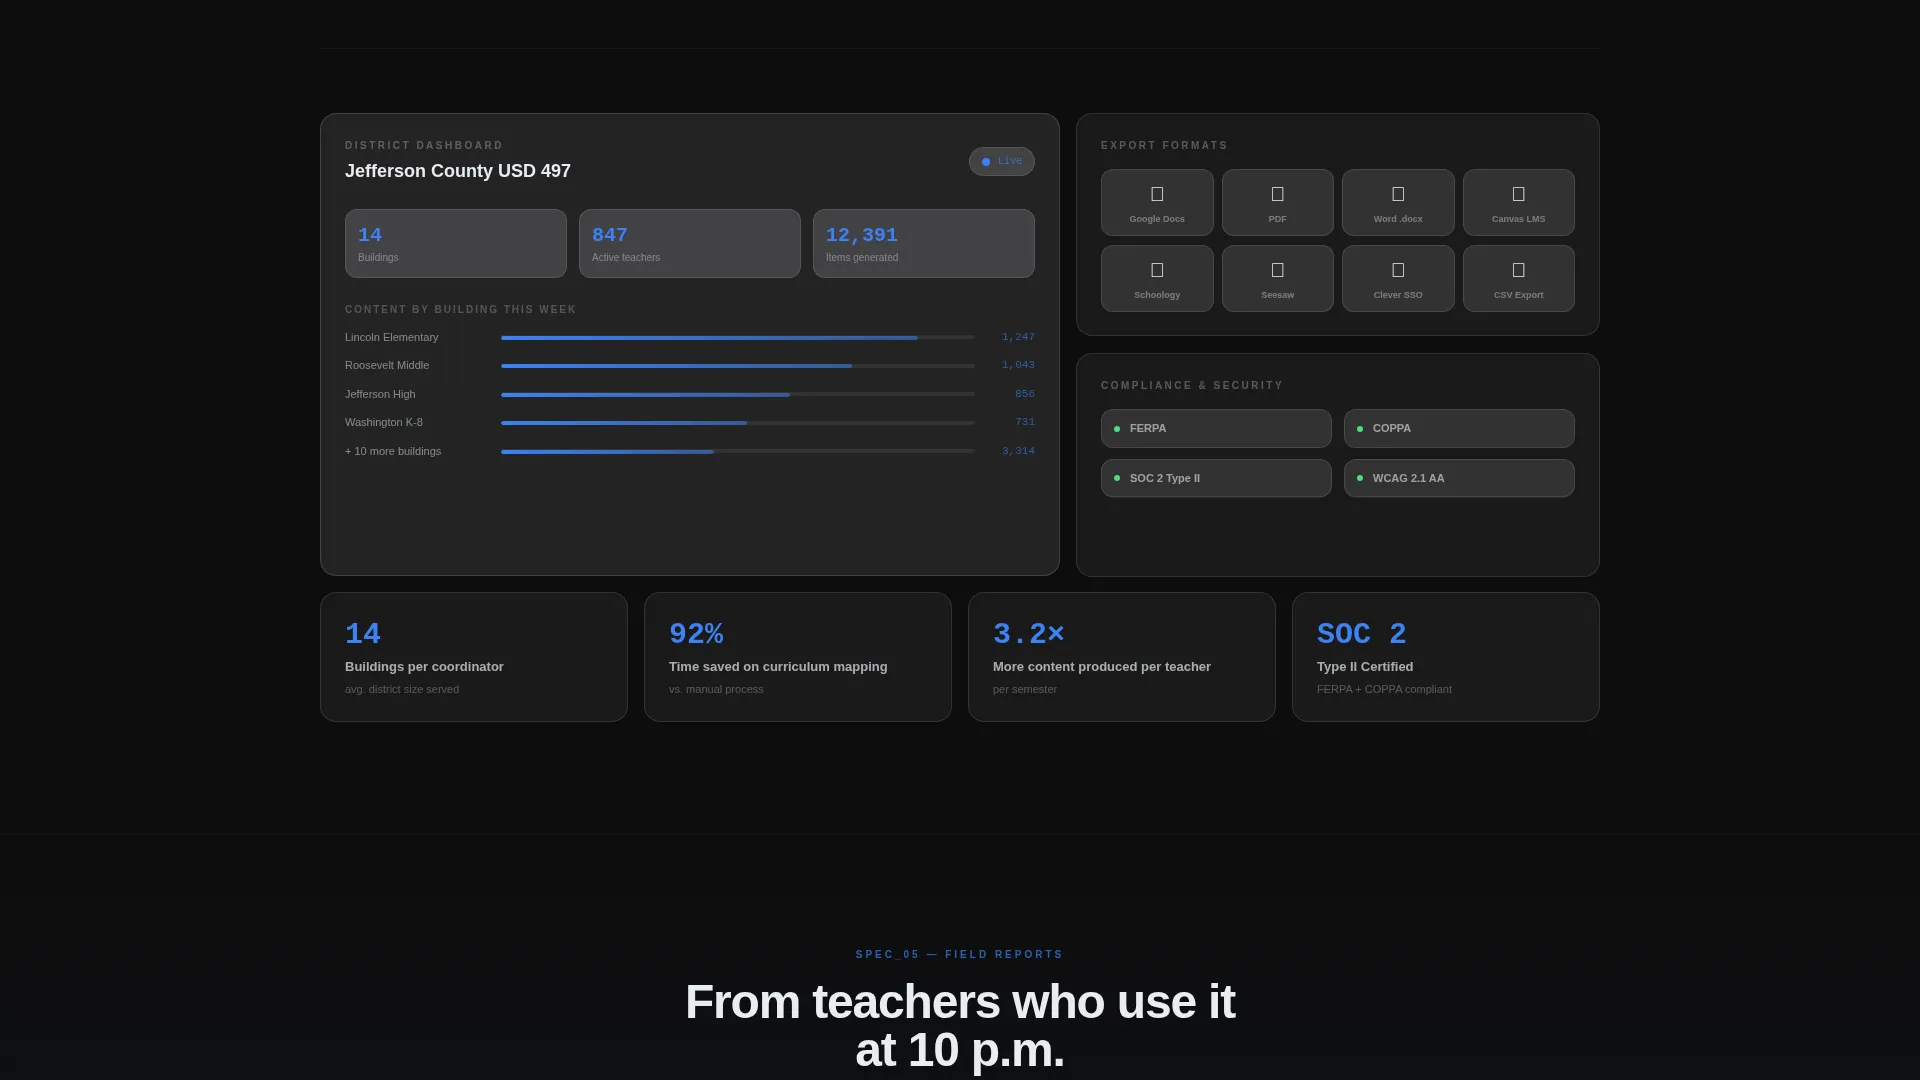Click the + 10 more buildings progress bar
This screenshot has height=1080, width=1920.
[x=738, y=452]
